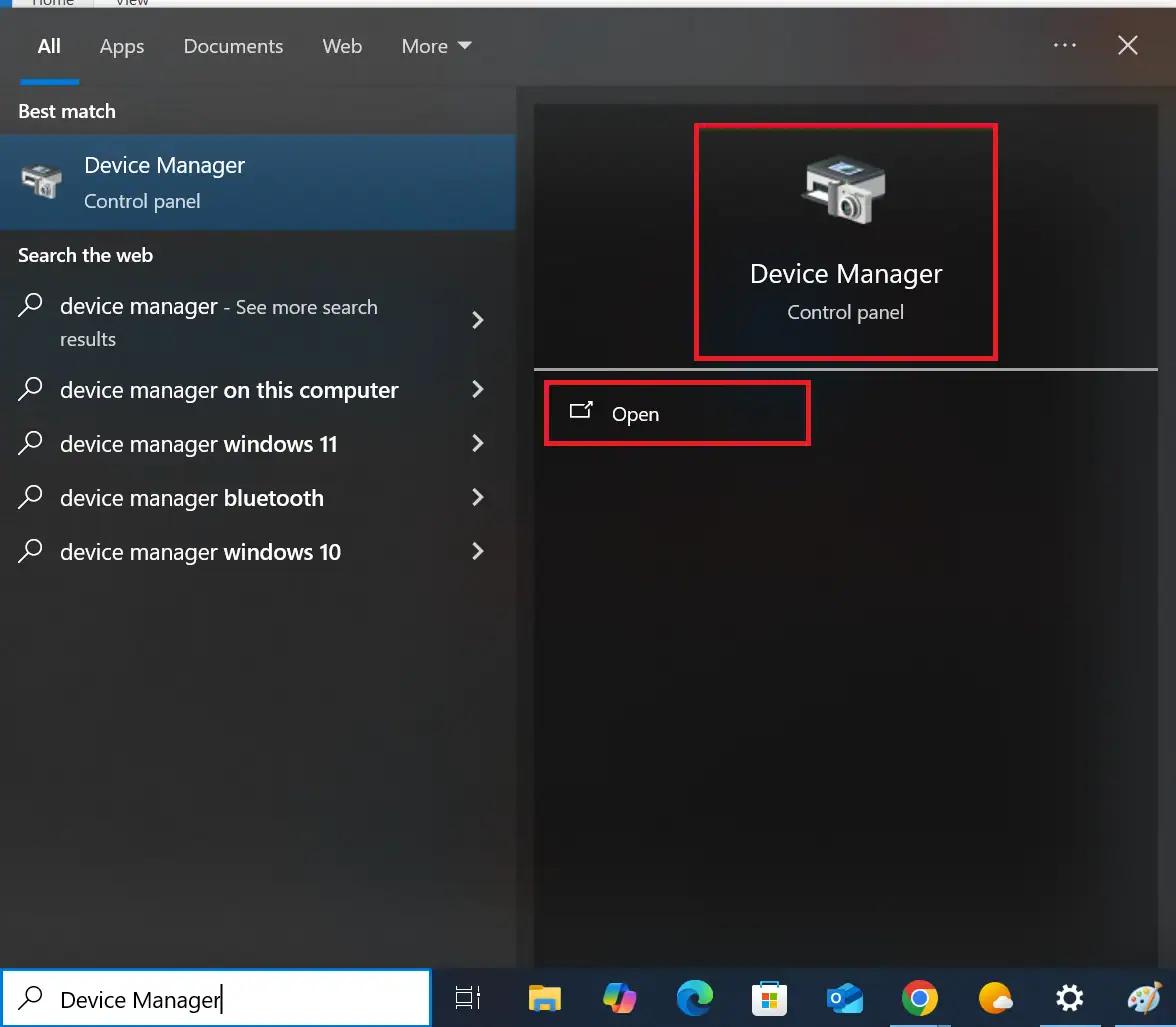1176x1027 pixels.
Task: Open Settings gear icon in taskbar
Action: point(1069,998)
